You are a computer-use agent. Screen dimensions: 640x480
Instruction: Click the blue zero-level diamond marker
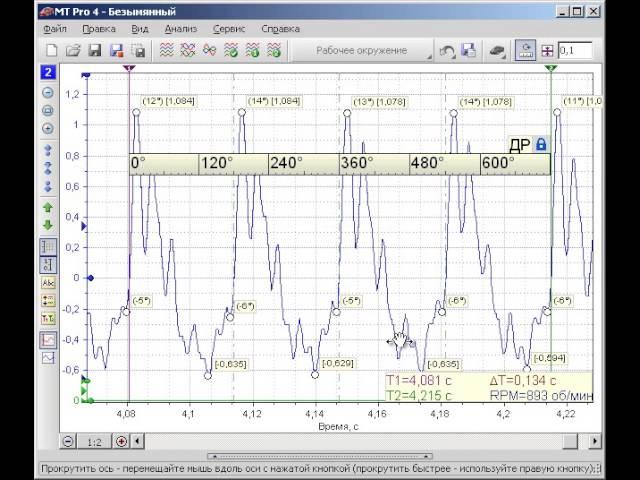click(x=91, y=278)
